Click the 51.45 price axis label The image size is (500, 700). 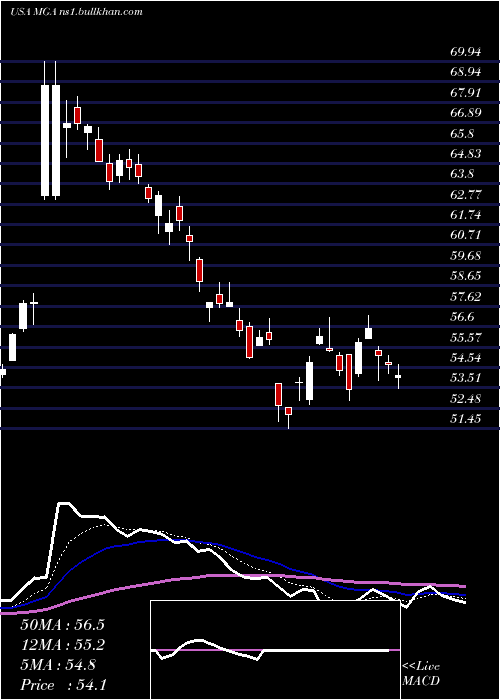click(466, 419)
